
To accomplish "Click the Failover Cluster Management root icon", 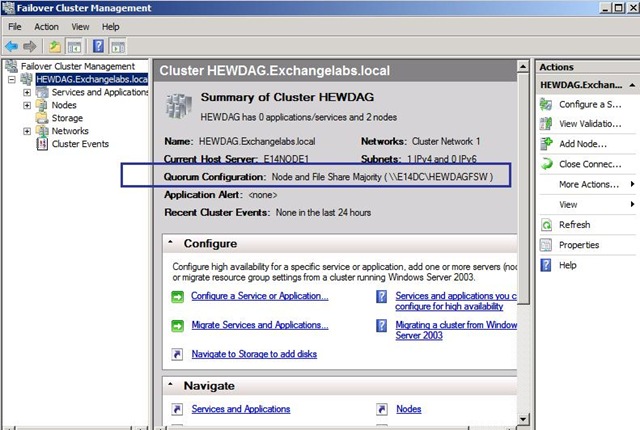I will pos(12,66).
